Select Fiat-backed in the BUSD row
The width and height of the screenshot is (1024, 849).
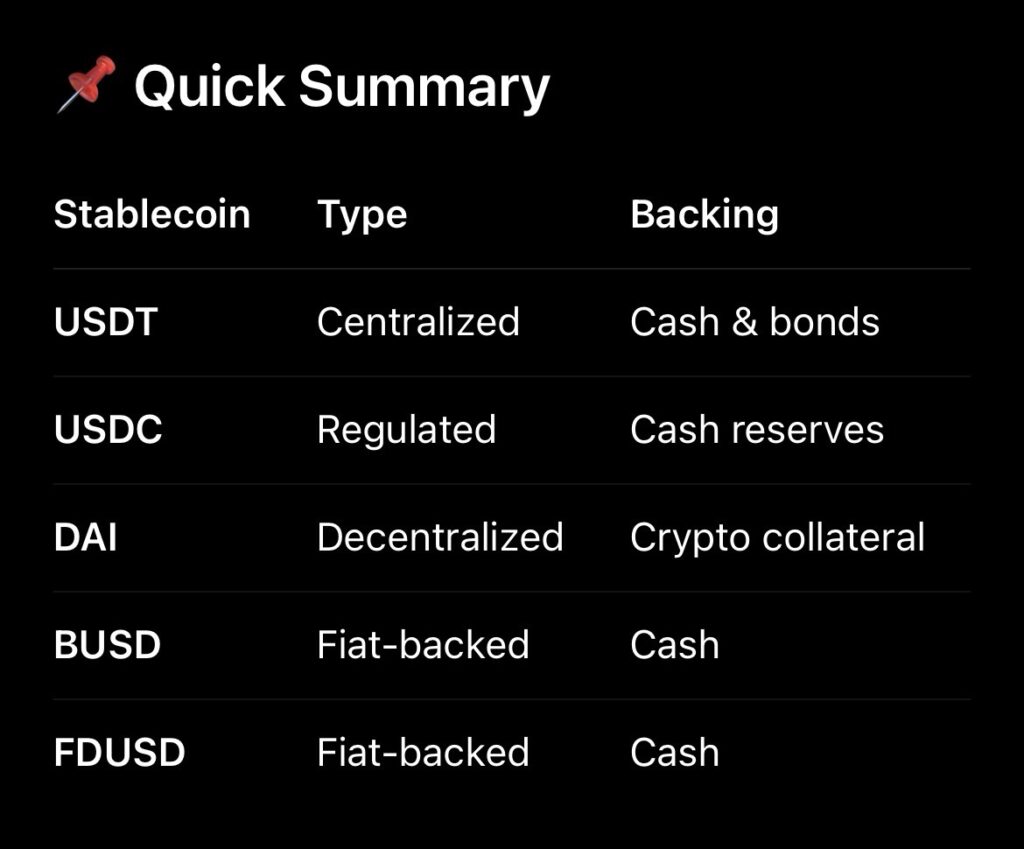pos(423,645)
